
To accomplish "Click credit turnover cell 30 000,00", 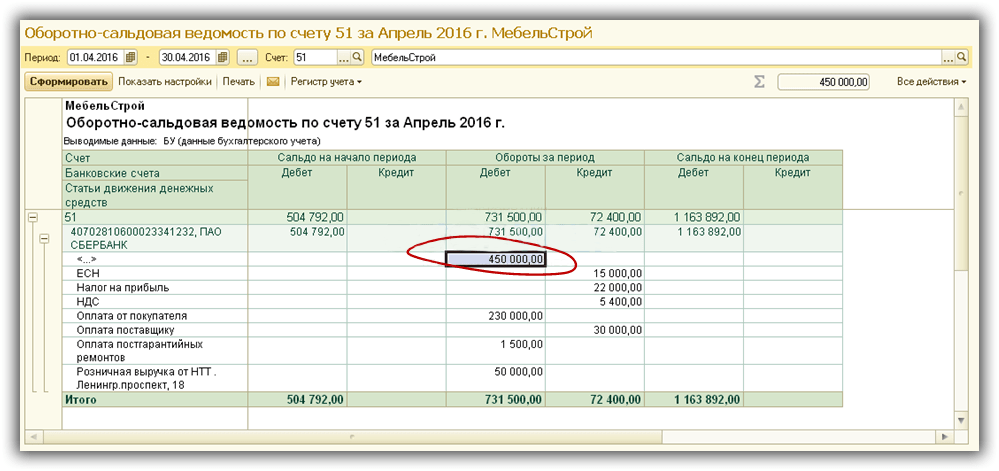I will point(595,330).
